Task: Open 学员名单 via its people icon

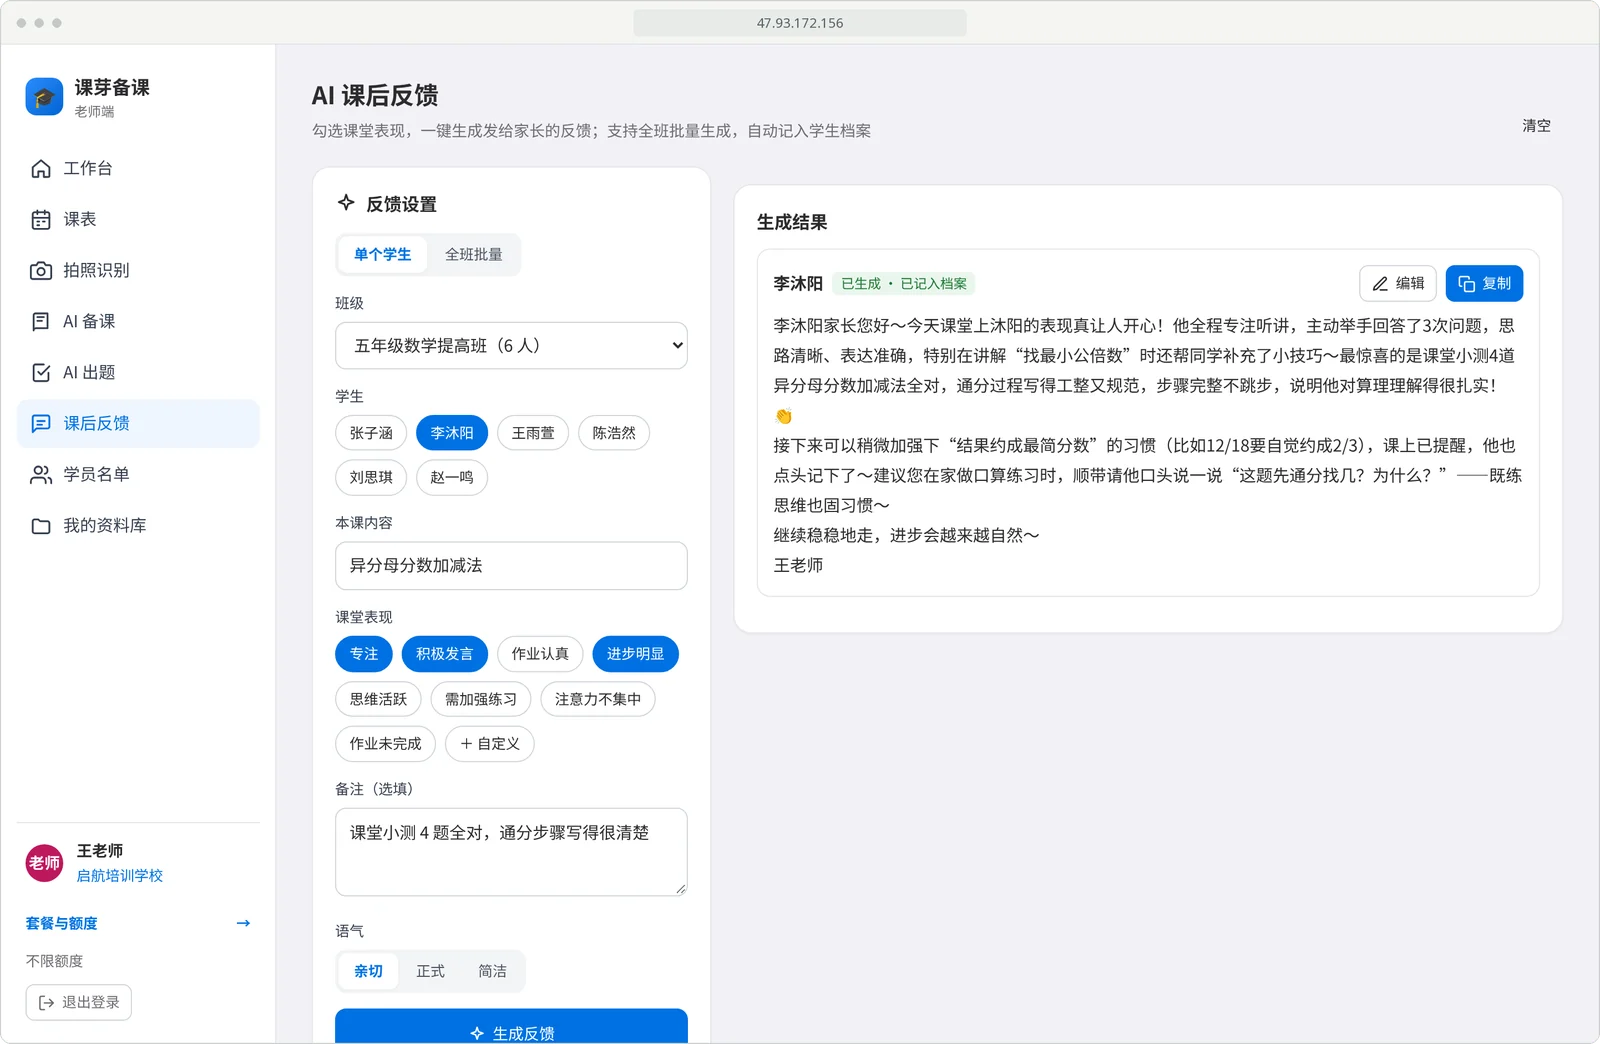Action: 41,474
